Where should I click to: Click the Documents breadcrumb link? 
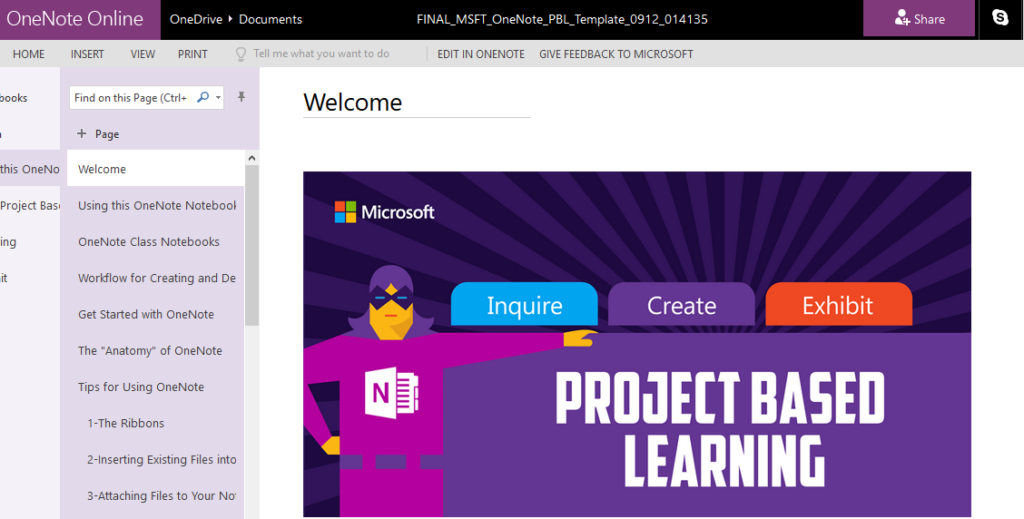coord(270,19)
